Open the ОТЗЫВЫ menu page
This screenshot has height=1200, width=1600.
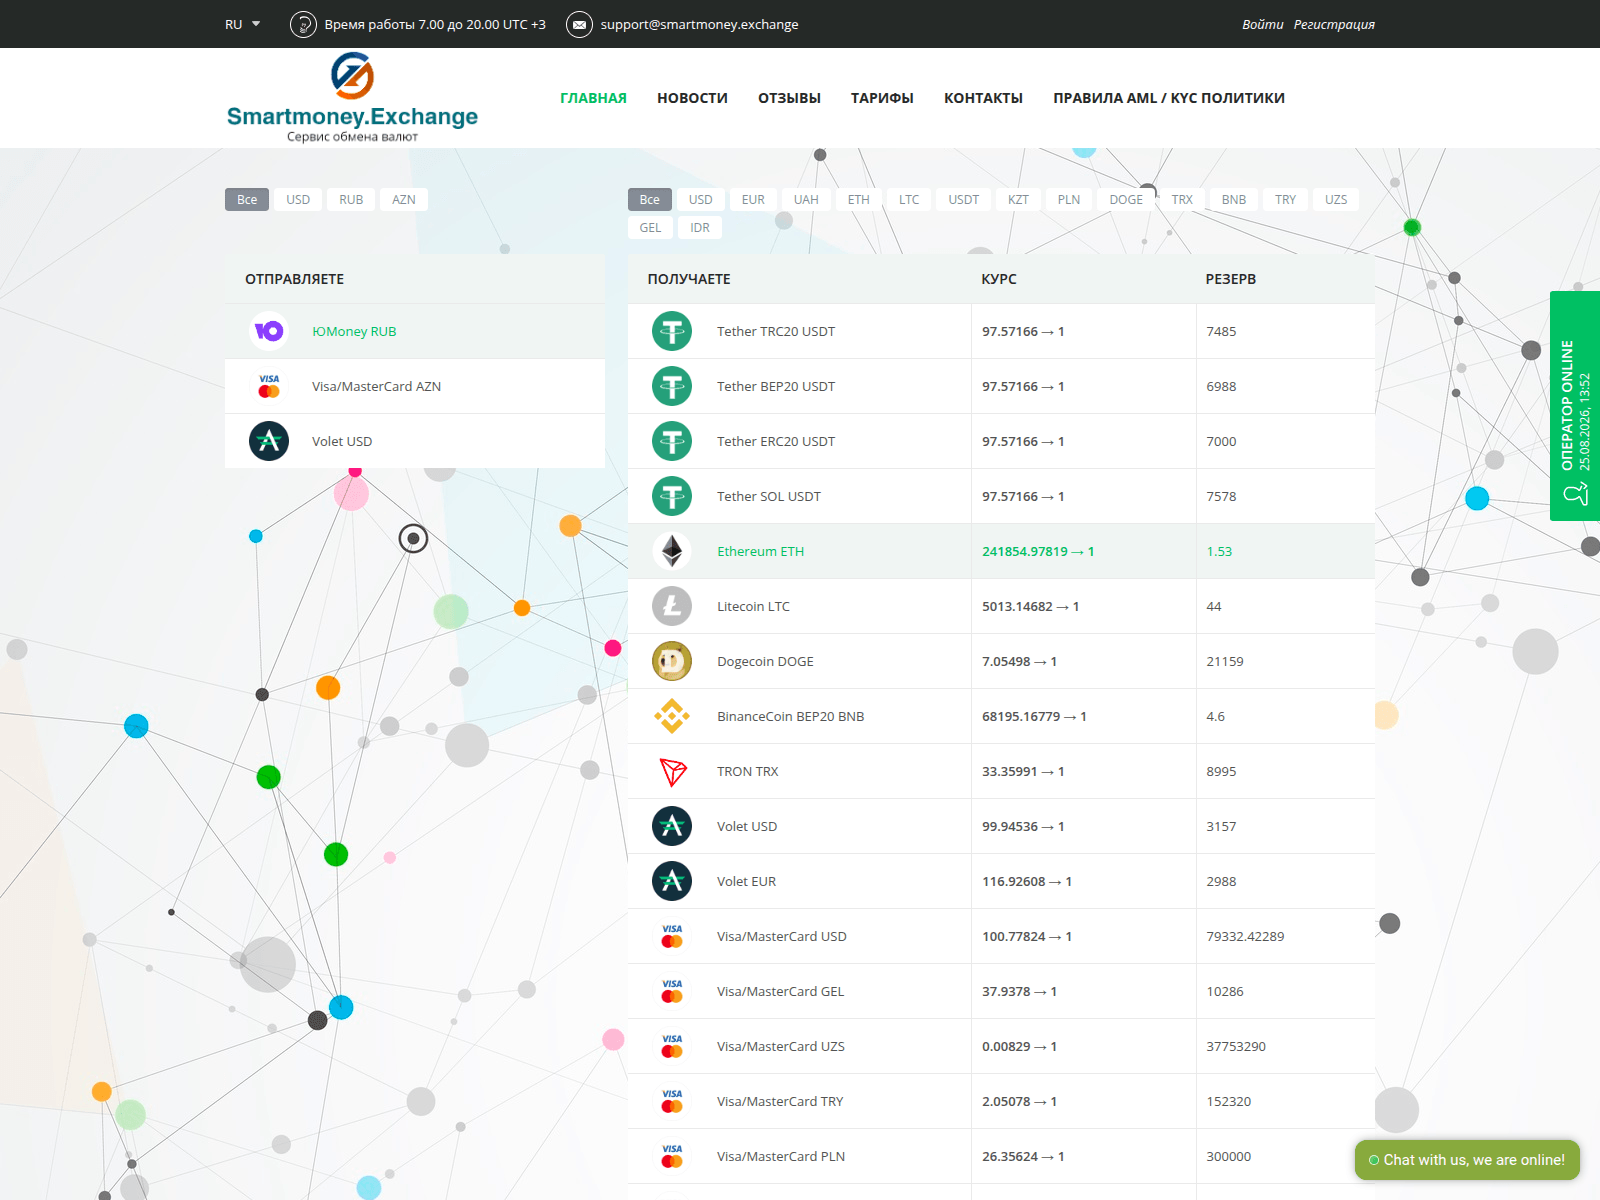789,98
